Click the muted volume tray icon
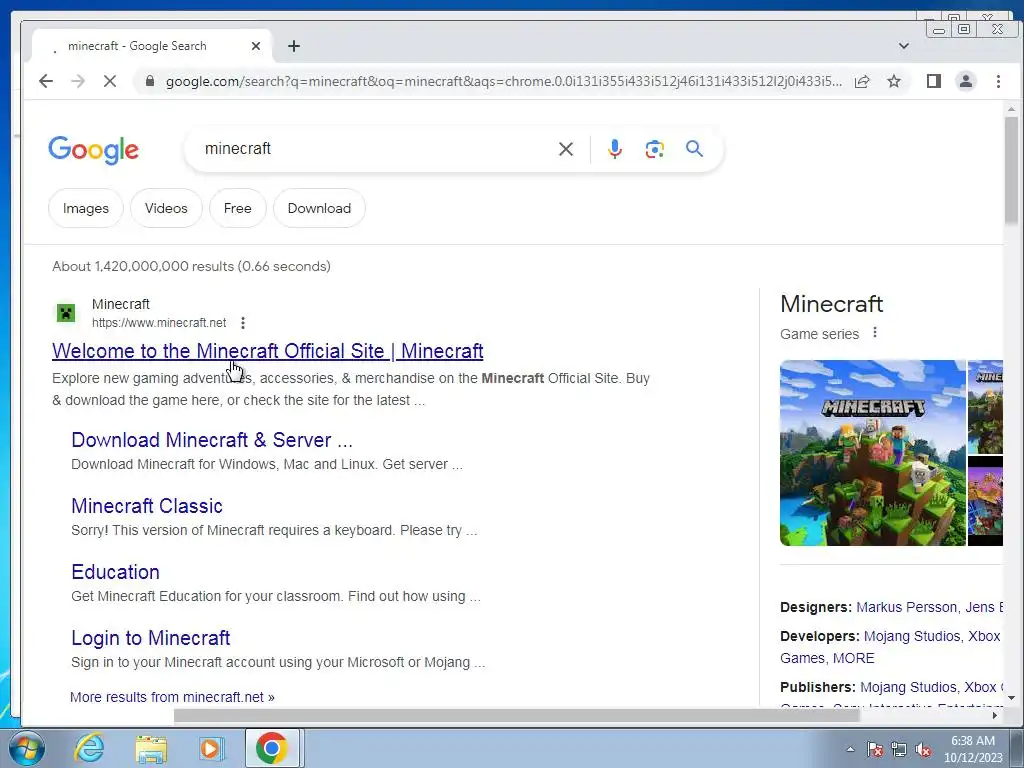This screenshot has width=1024, height=768. [x=923, y=750]
